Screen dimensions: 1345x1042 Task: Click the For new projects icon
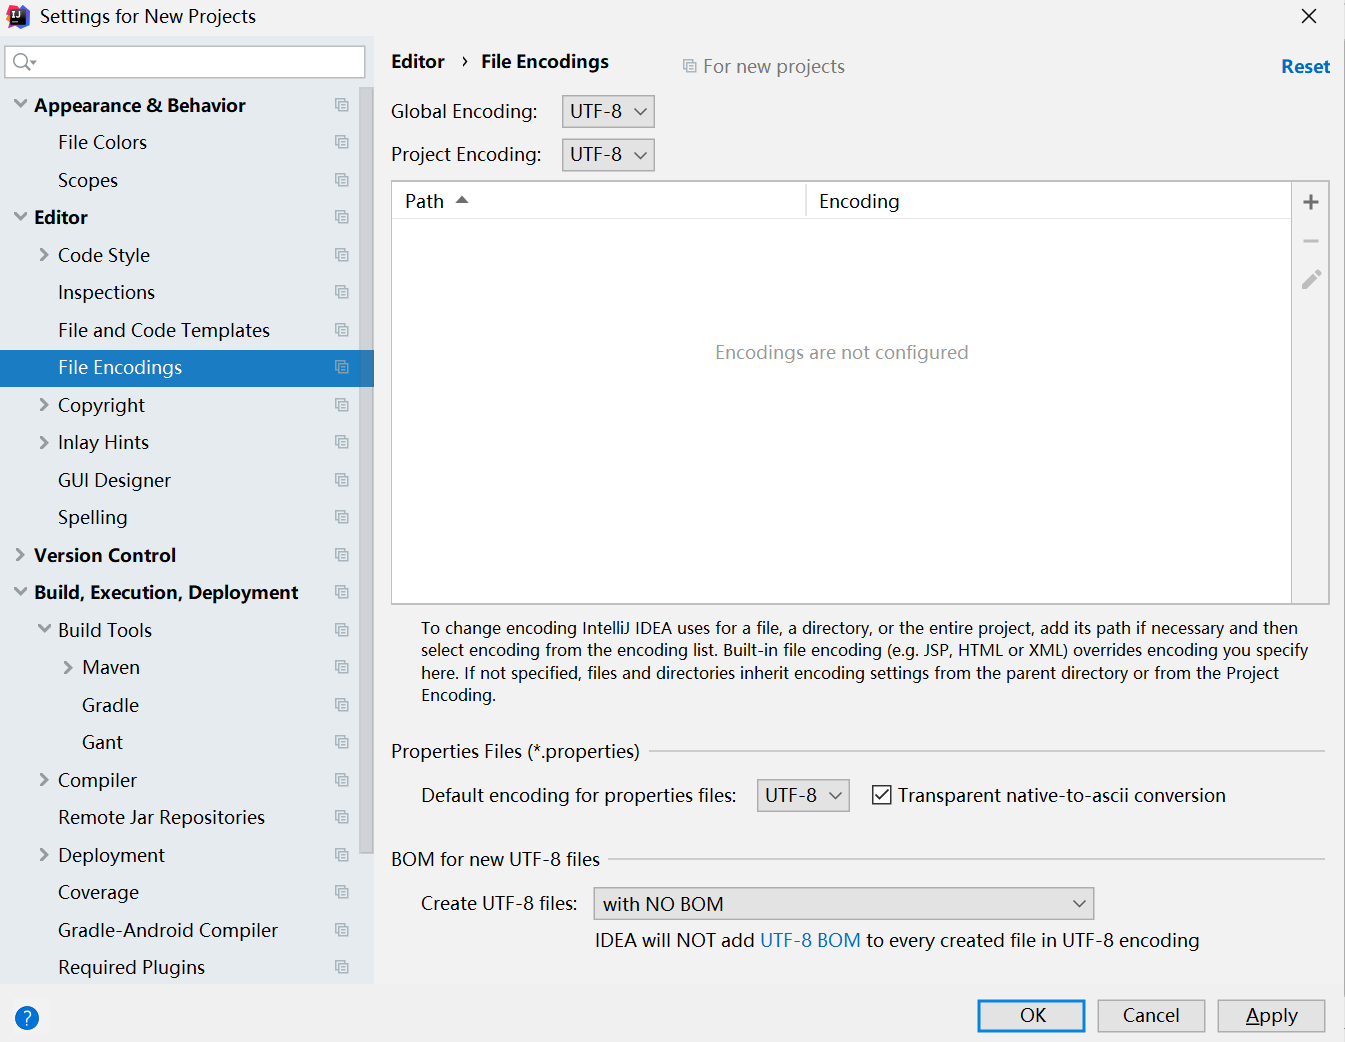[689, 66]
